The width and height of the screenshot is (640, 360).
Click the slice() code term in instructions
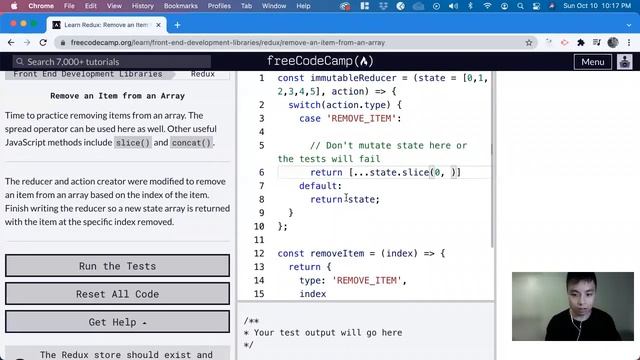(133, 142)
